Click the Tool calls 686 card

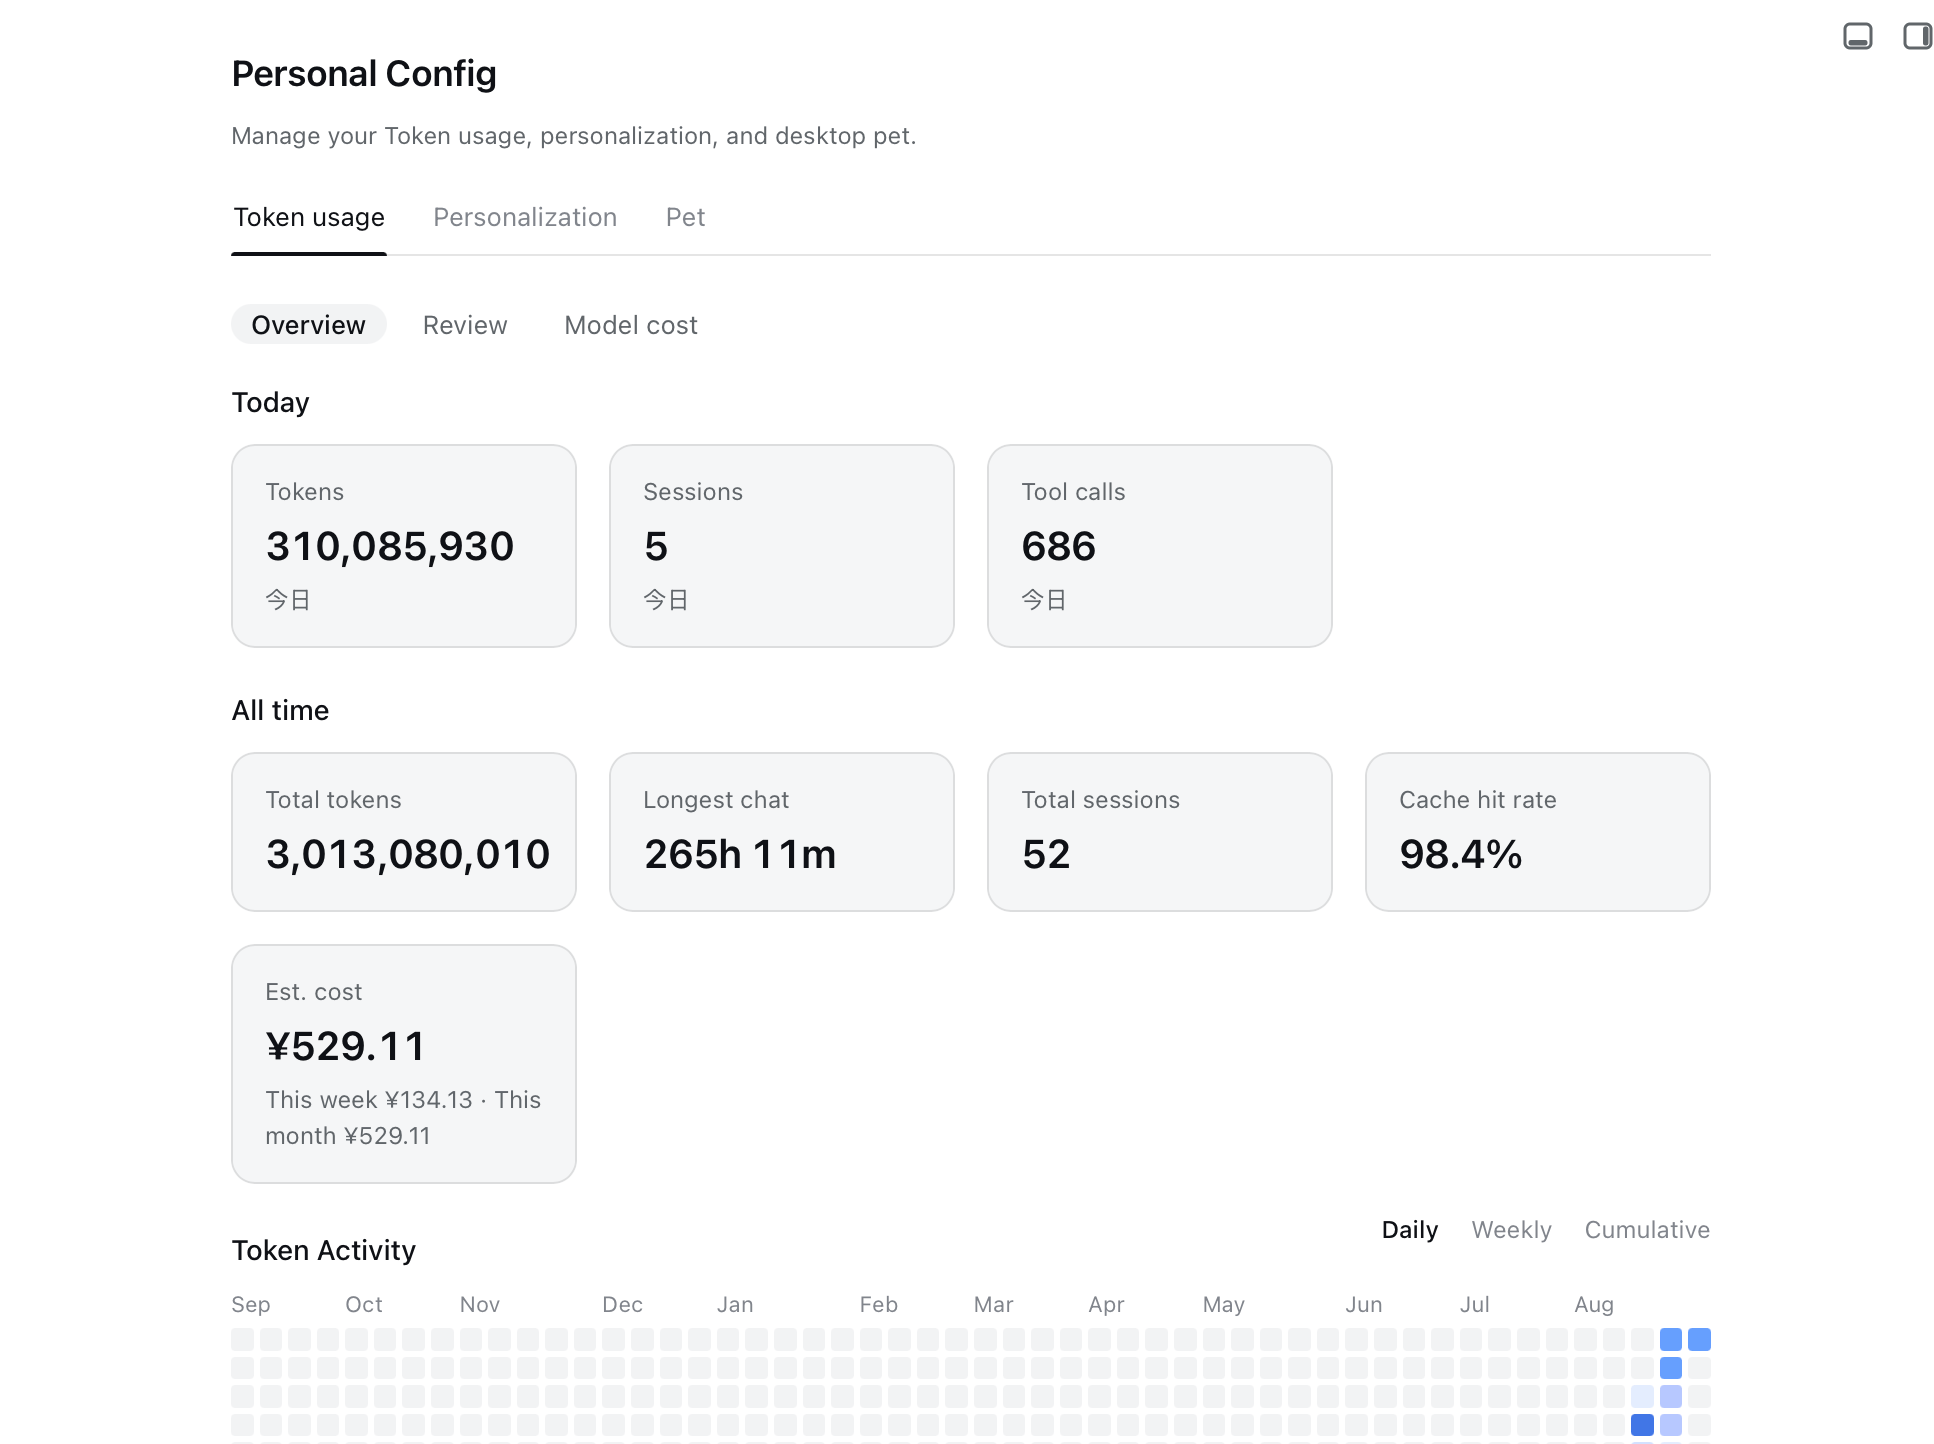[x=1160, y=546]
